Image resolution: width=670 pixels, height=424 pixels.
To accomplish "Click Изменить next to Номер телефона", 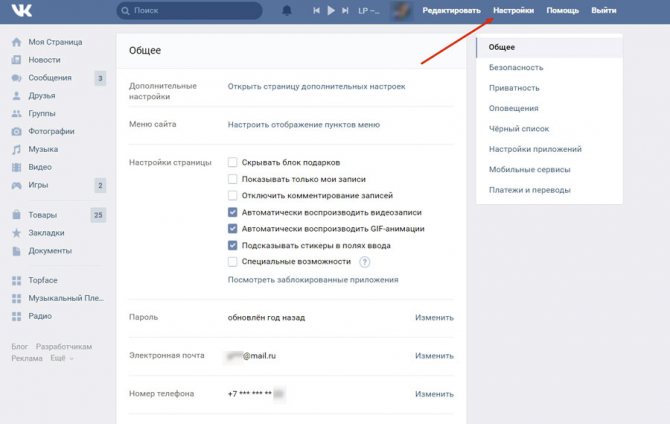I will pyautogui.click(x=434, y=394).
